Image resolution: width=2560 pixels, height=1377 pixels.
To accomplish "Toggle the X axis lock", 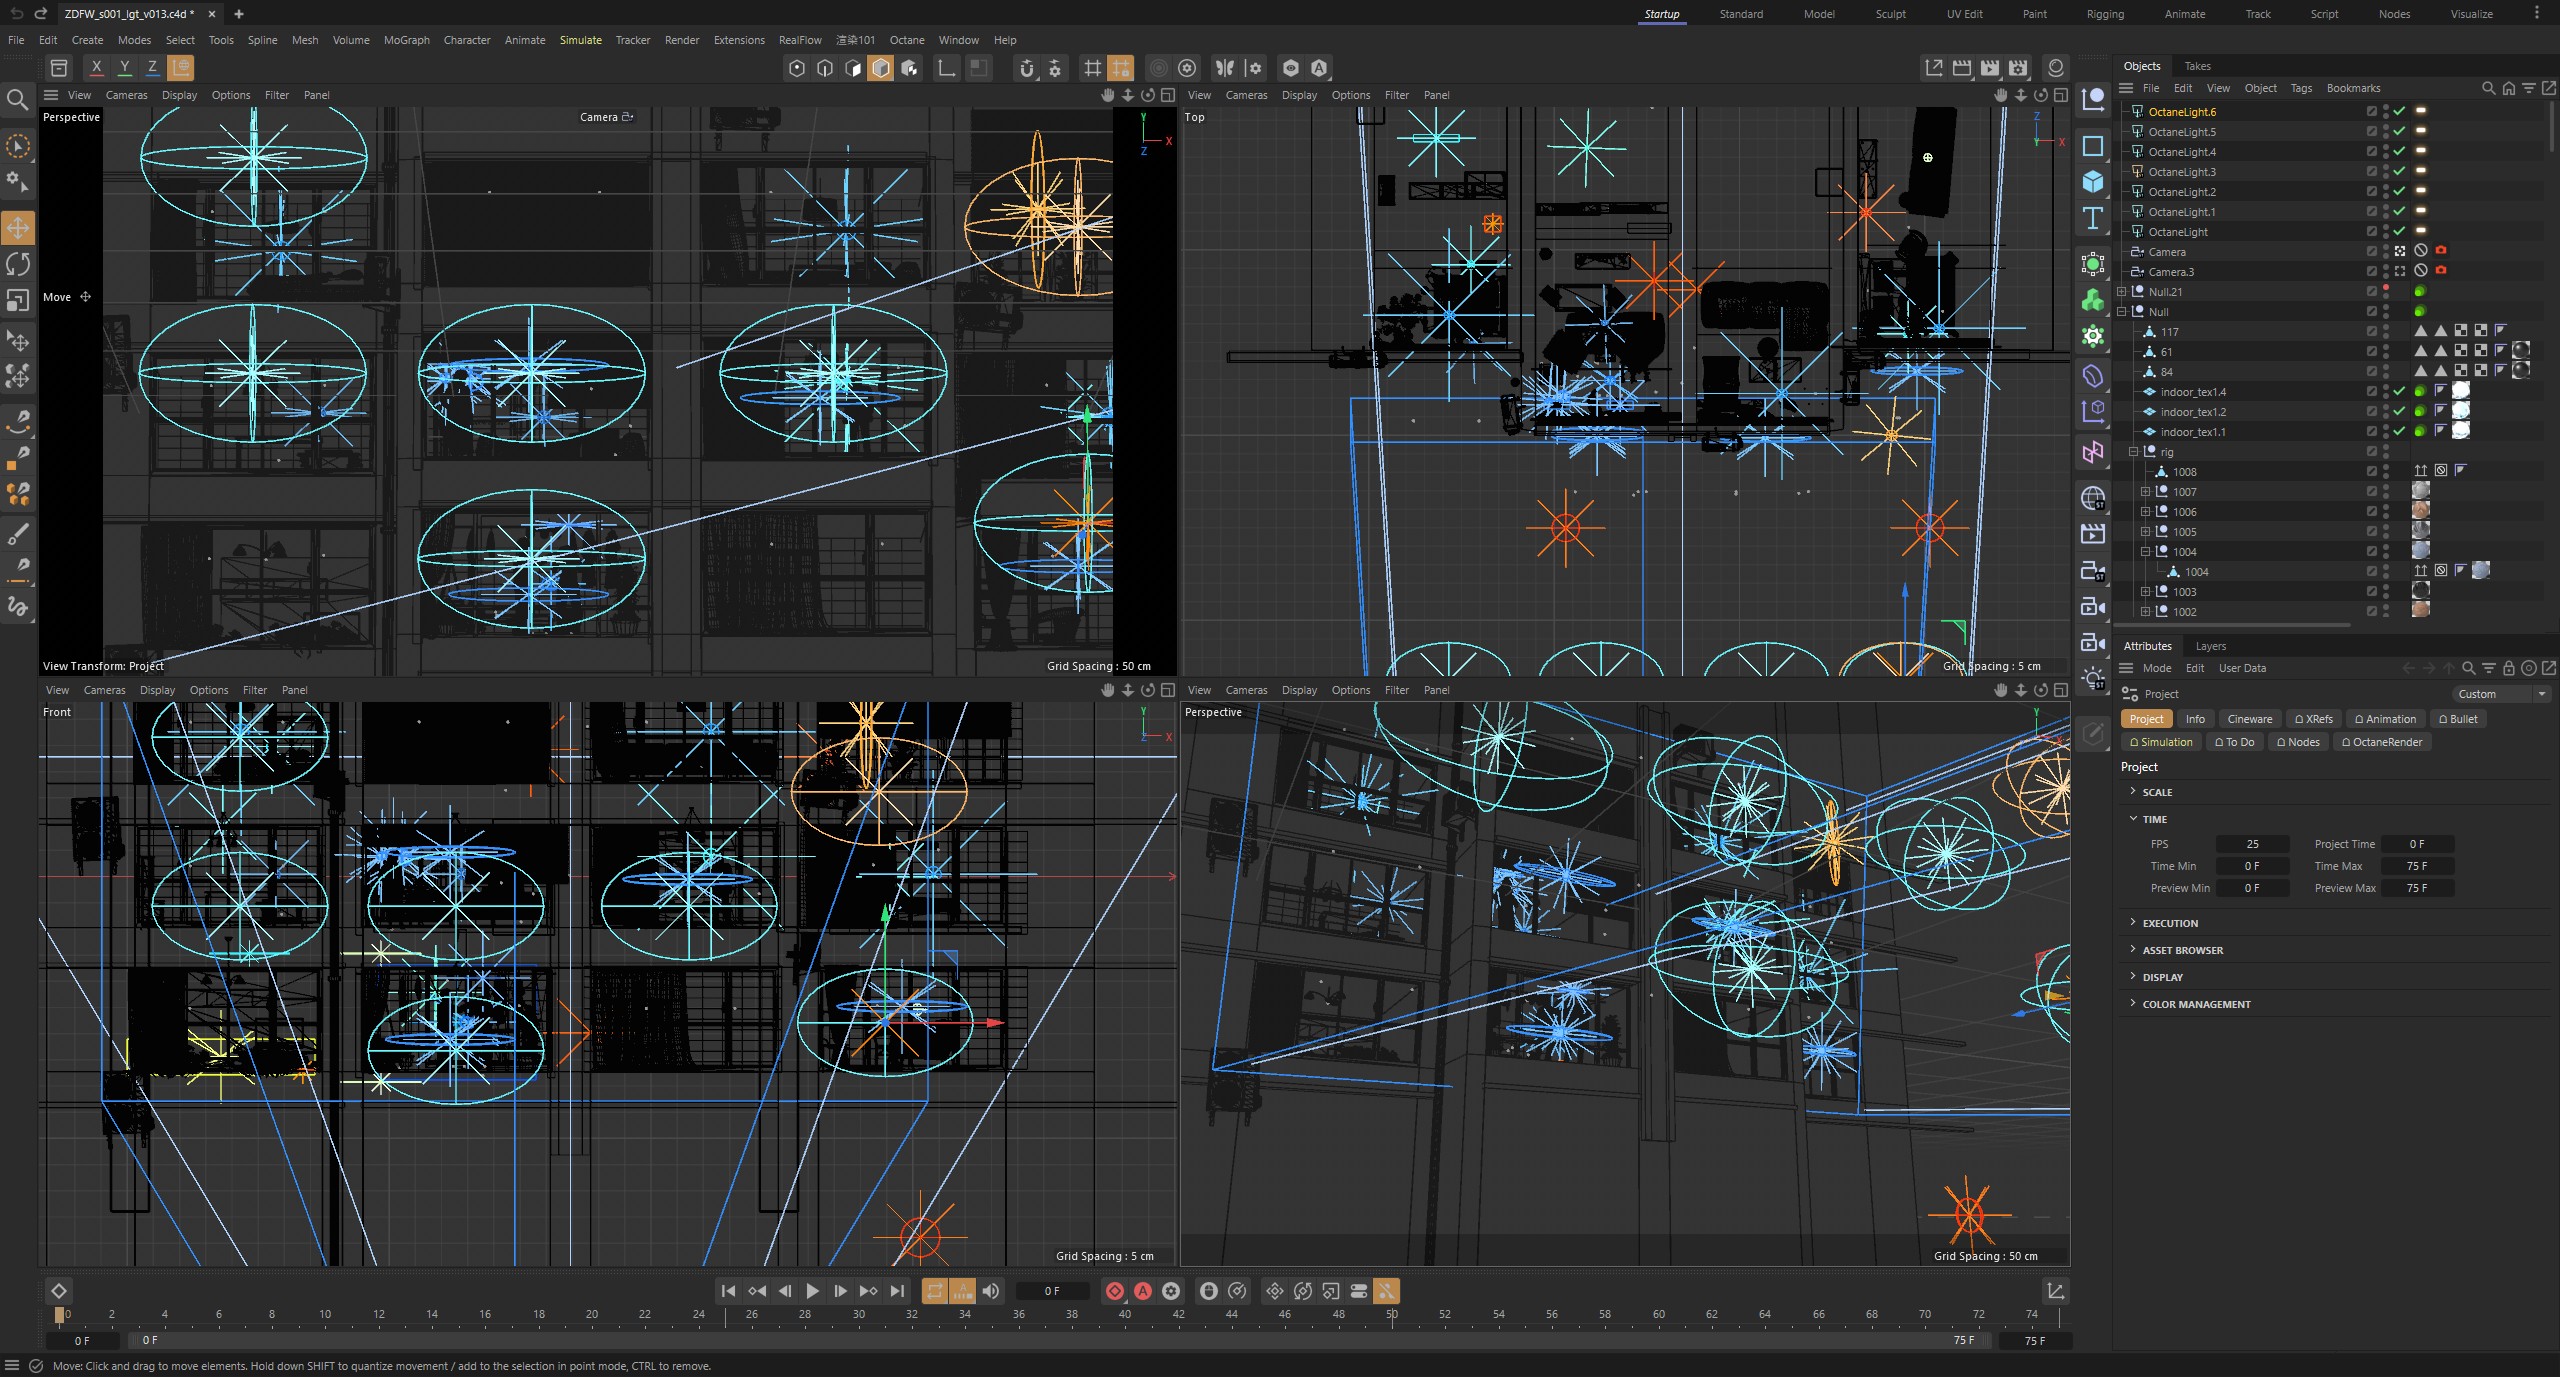I will (96, 68).
